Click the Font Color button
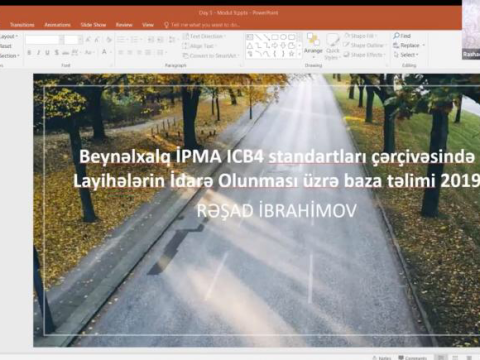The image size is (480, 360). [104, 52]
